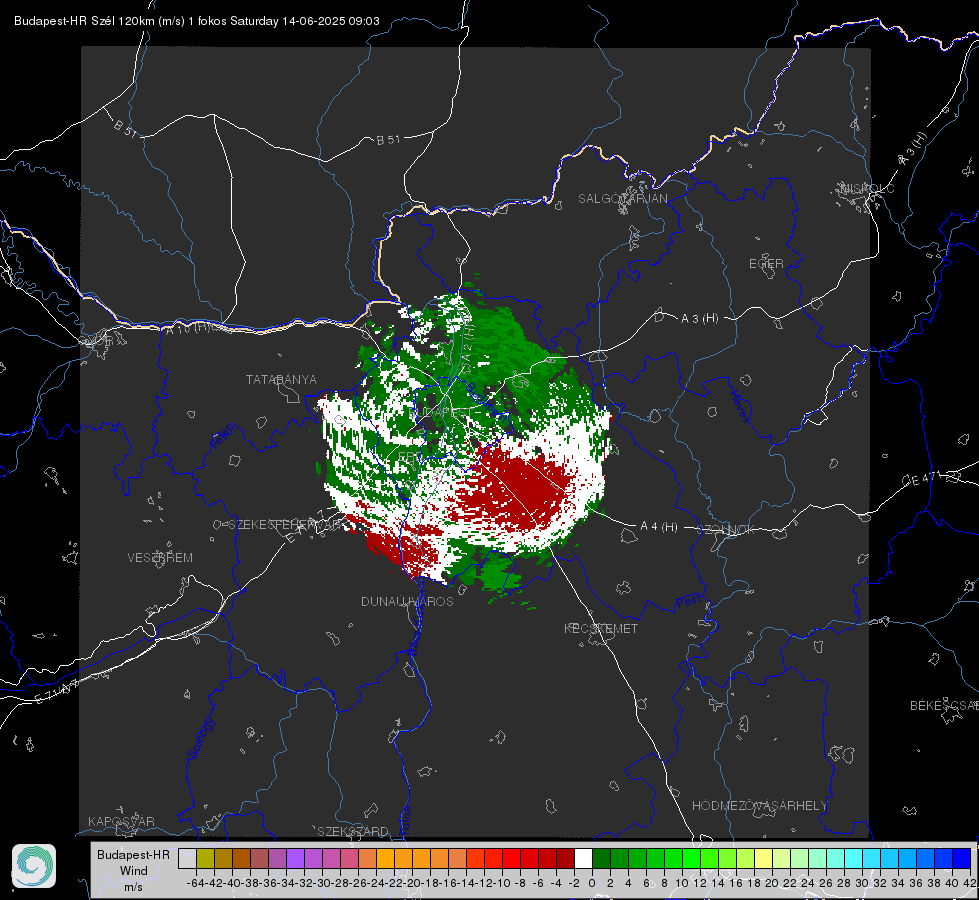Pick the grey swatch left of -64

coord(187,858)
